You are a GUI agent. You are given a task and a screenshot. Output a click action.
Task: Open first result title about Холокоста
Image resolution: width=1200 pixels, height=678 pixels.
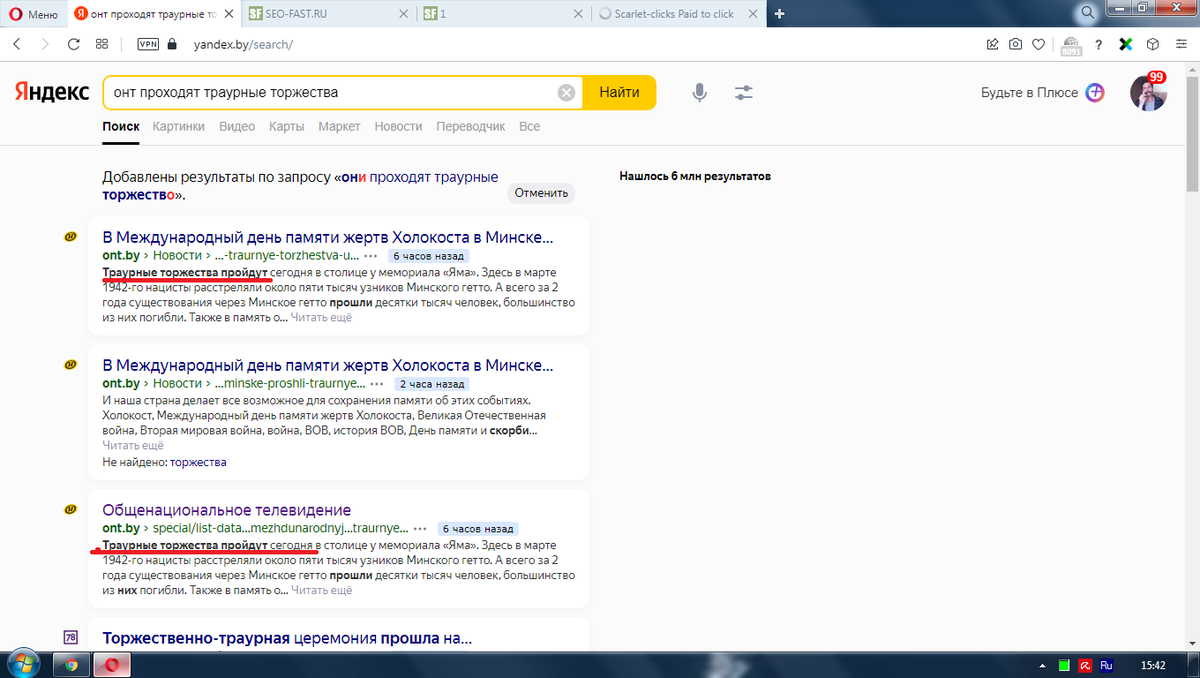click(x=328, y=238)
